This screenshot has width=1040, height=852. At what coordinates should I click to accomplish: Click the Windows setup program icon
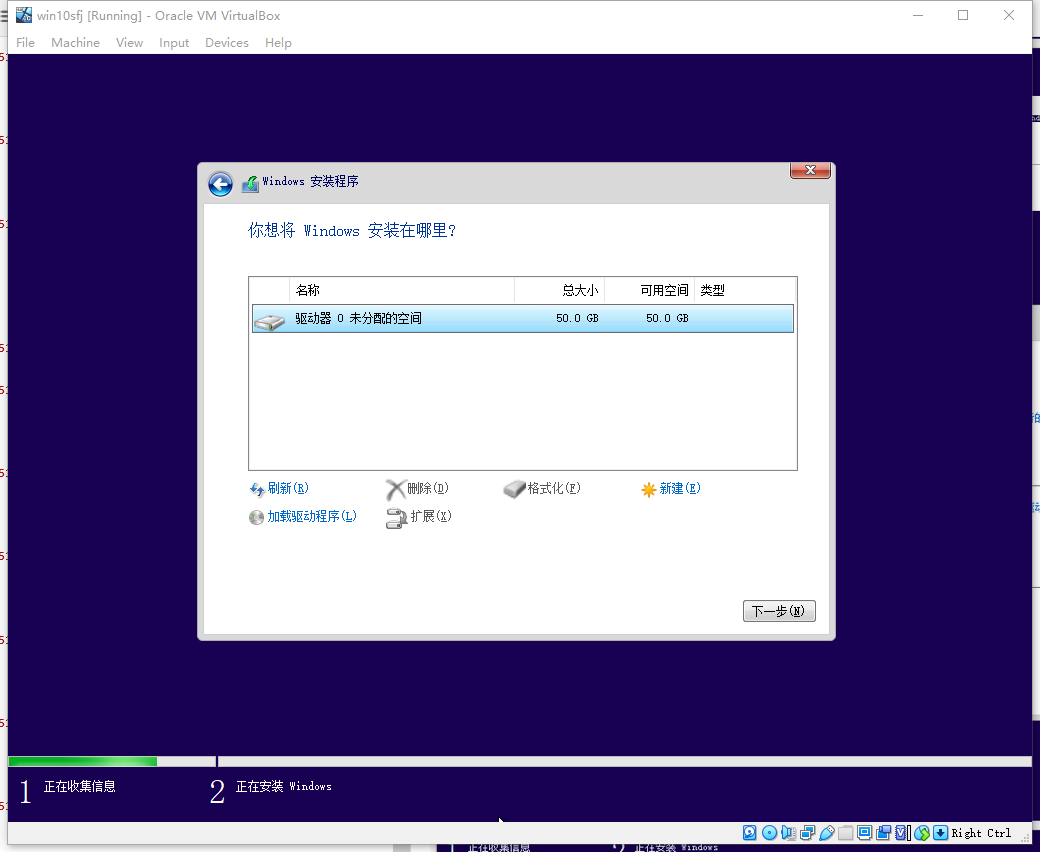(x=250, y=183)
